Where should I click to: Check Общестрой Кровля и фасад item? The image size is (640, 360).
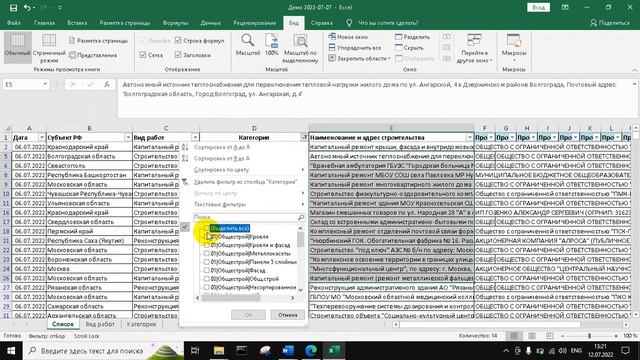[207, 245]
